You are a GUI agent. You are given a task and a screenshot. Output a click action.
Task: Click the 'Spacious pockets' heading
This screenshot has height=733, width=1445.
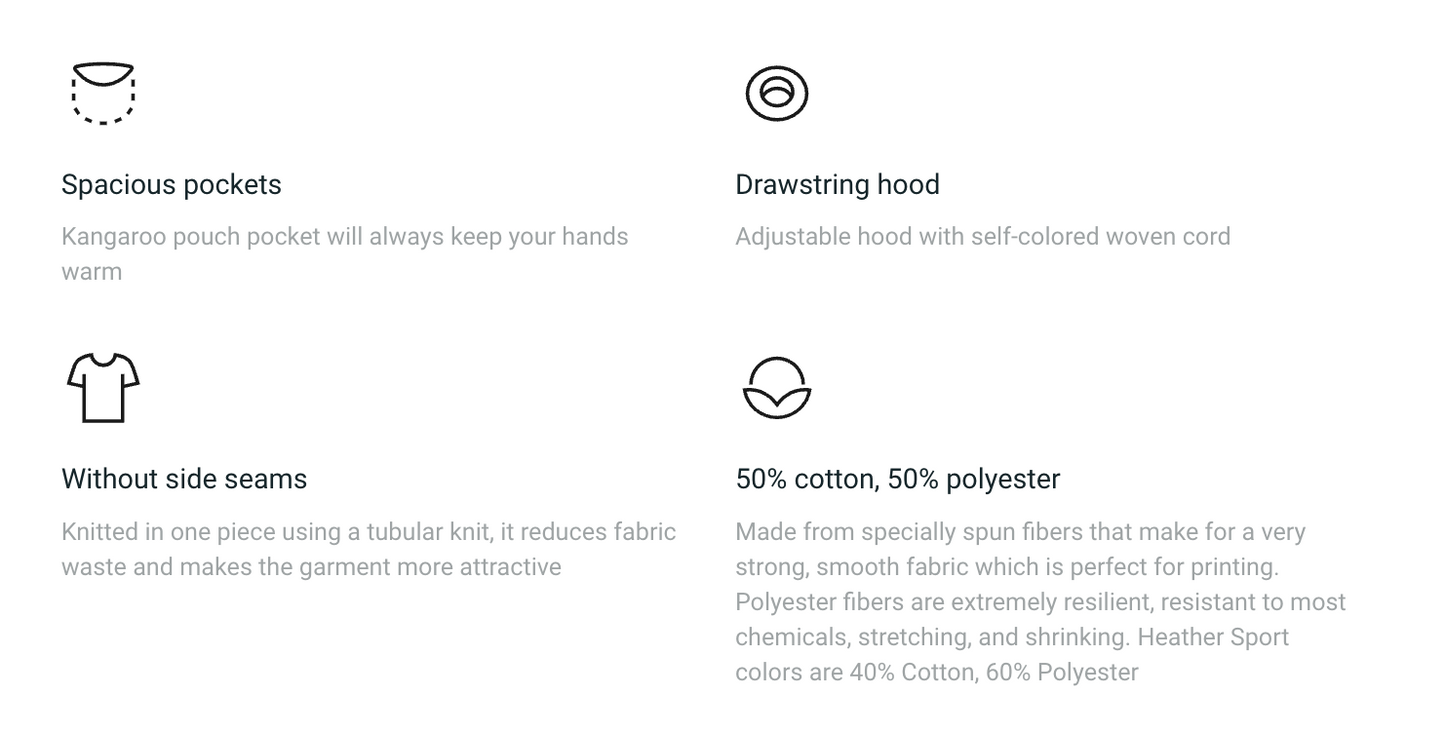pyautogui.click(x=171, y=185)
